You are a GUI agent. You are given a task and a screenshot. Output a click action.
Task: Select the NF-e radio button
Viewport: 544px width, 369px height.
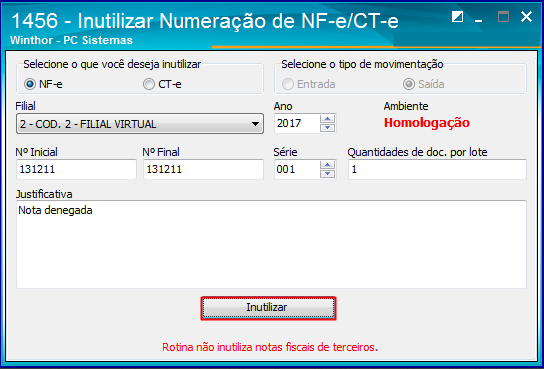30,84
